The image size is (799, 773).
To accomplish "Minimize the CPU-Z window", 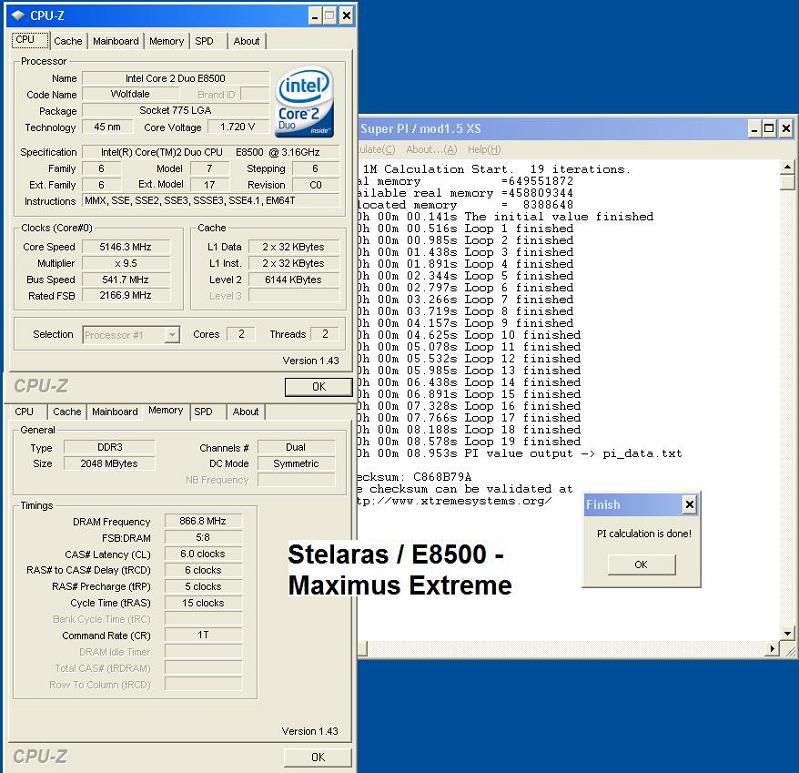I will (315, 15).
